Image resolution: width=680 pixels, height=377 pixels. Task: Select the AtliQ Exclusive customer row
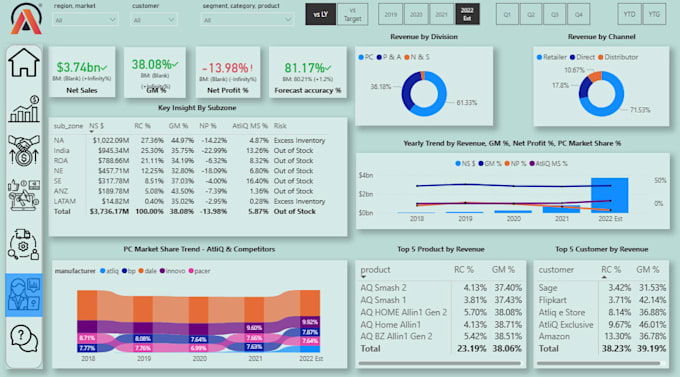[602, 325]
